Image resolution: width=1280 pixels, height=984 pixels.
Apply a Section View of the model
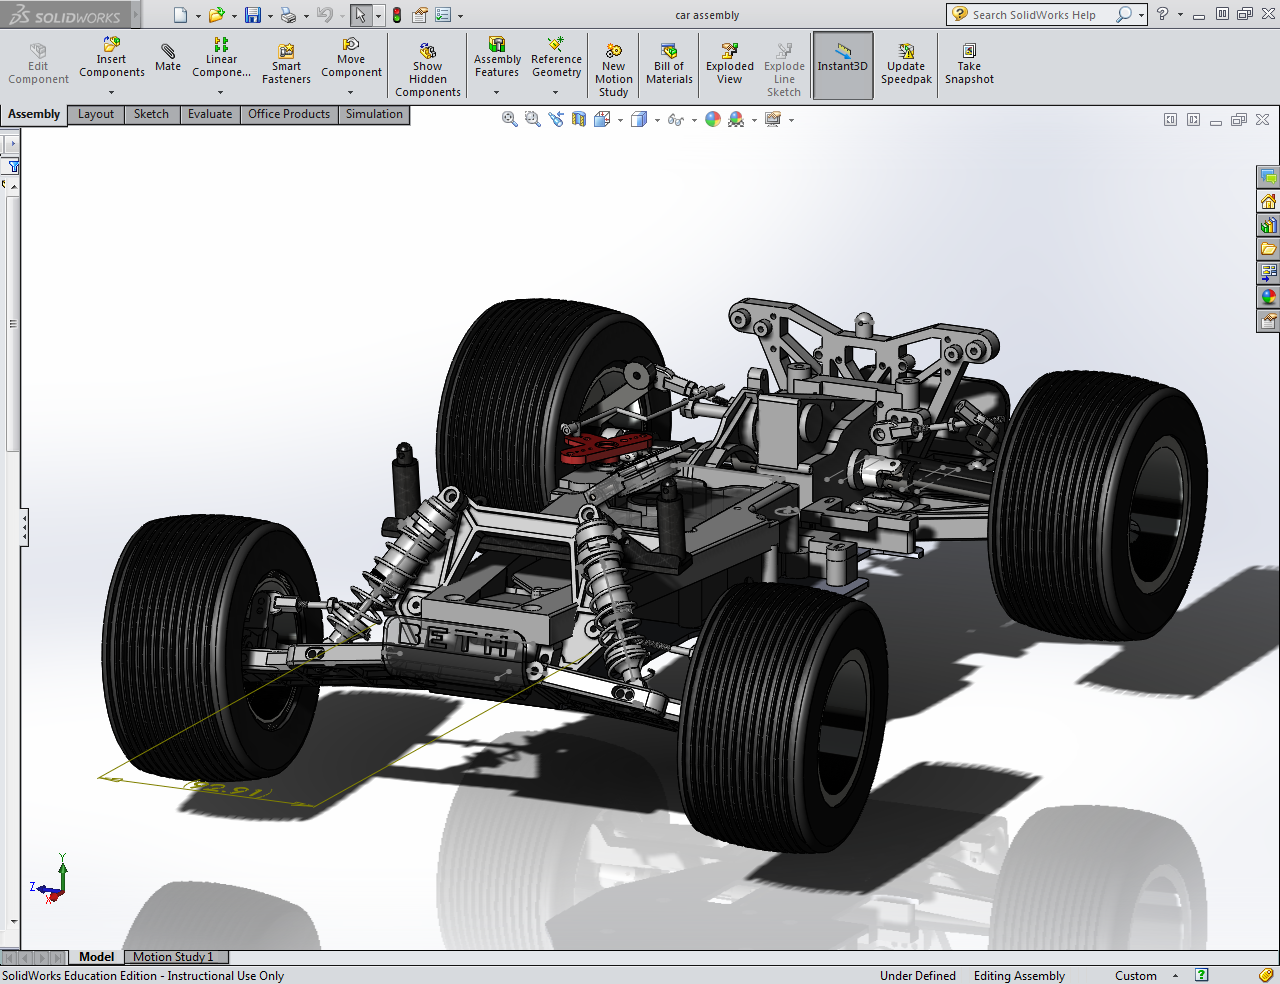pyautogui.click(x=577, y=118)
